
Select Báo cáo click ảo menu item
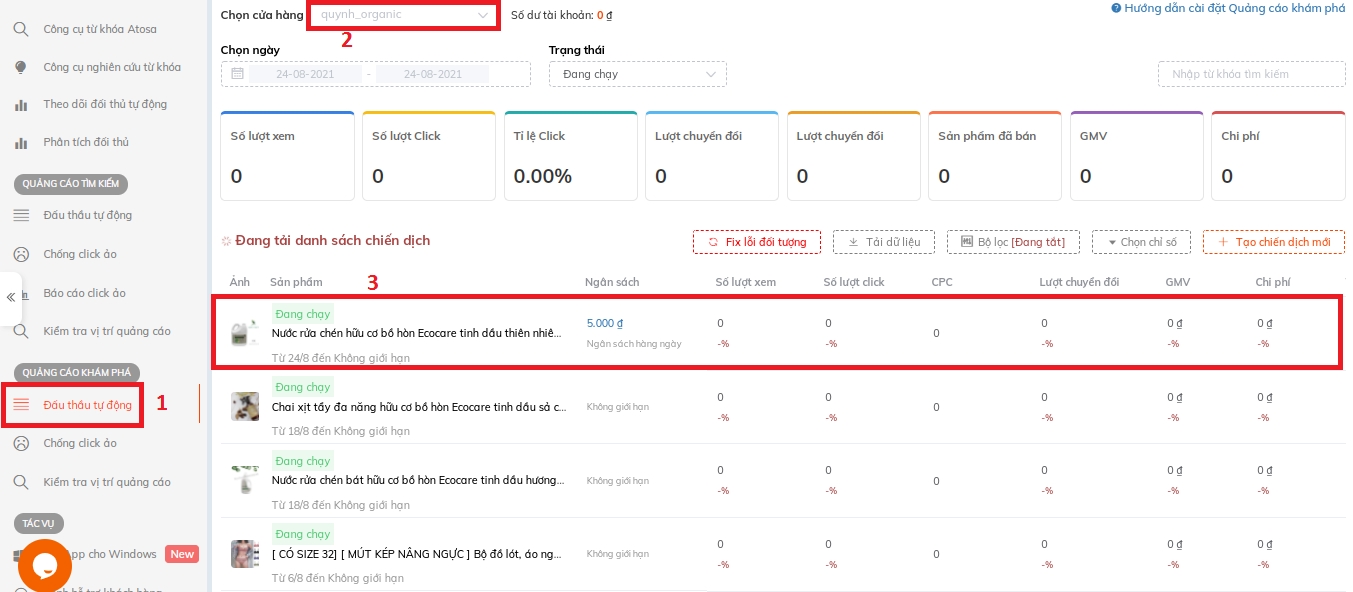(84, 293)
